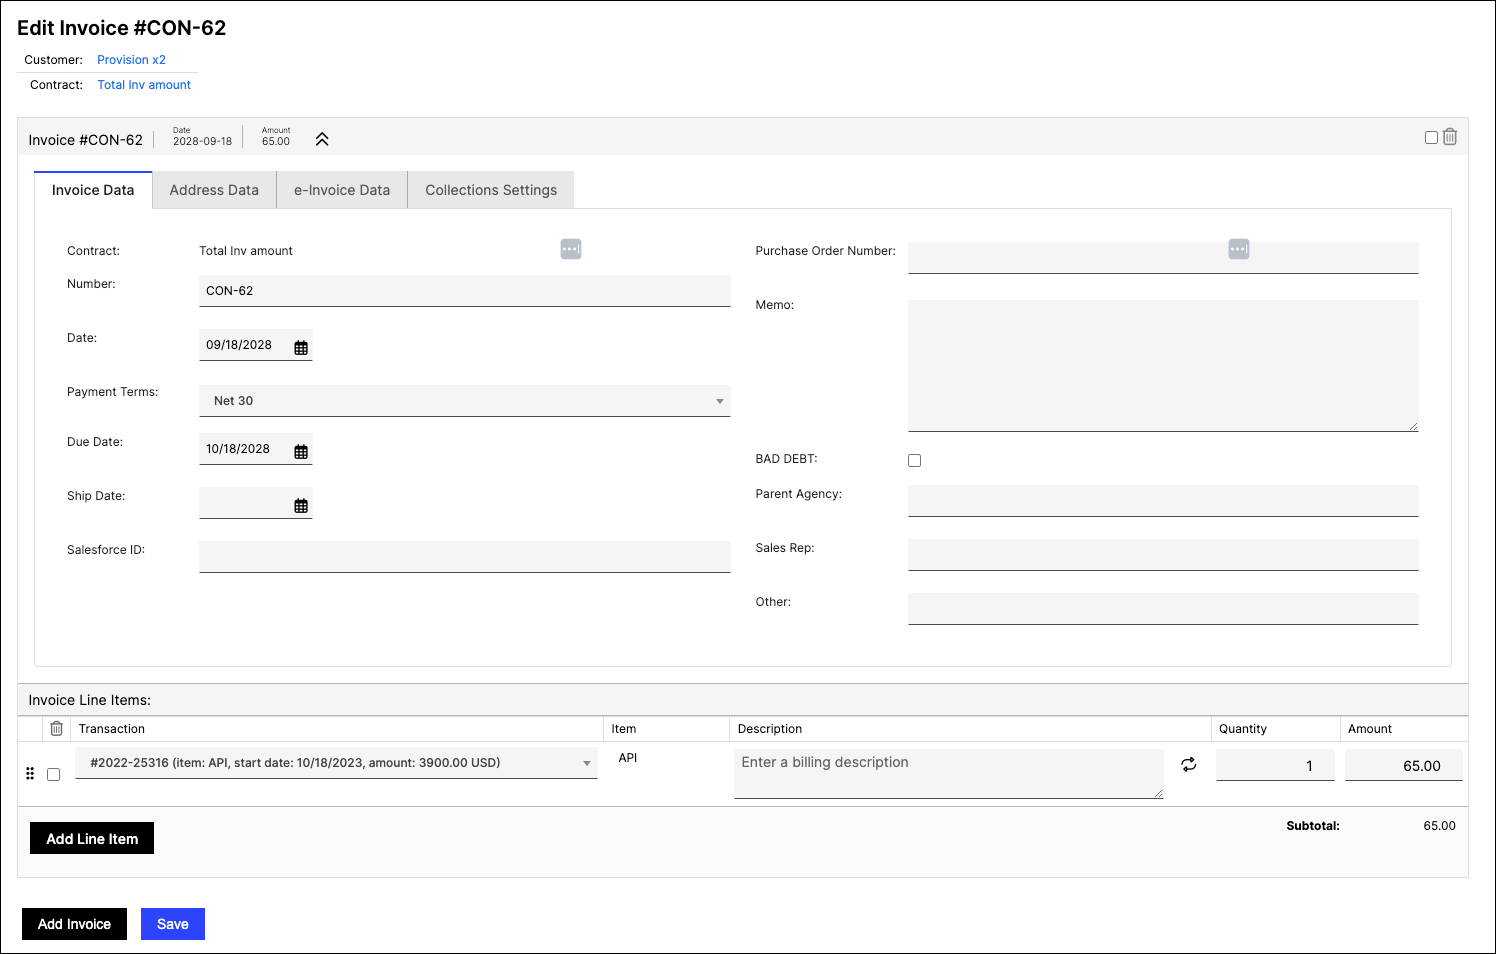Focus the Number field CON-62
Screen dimensions: 1496x954
point(465,291)
